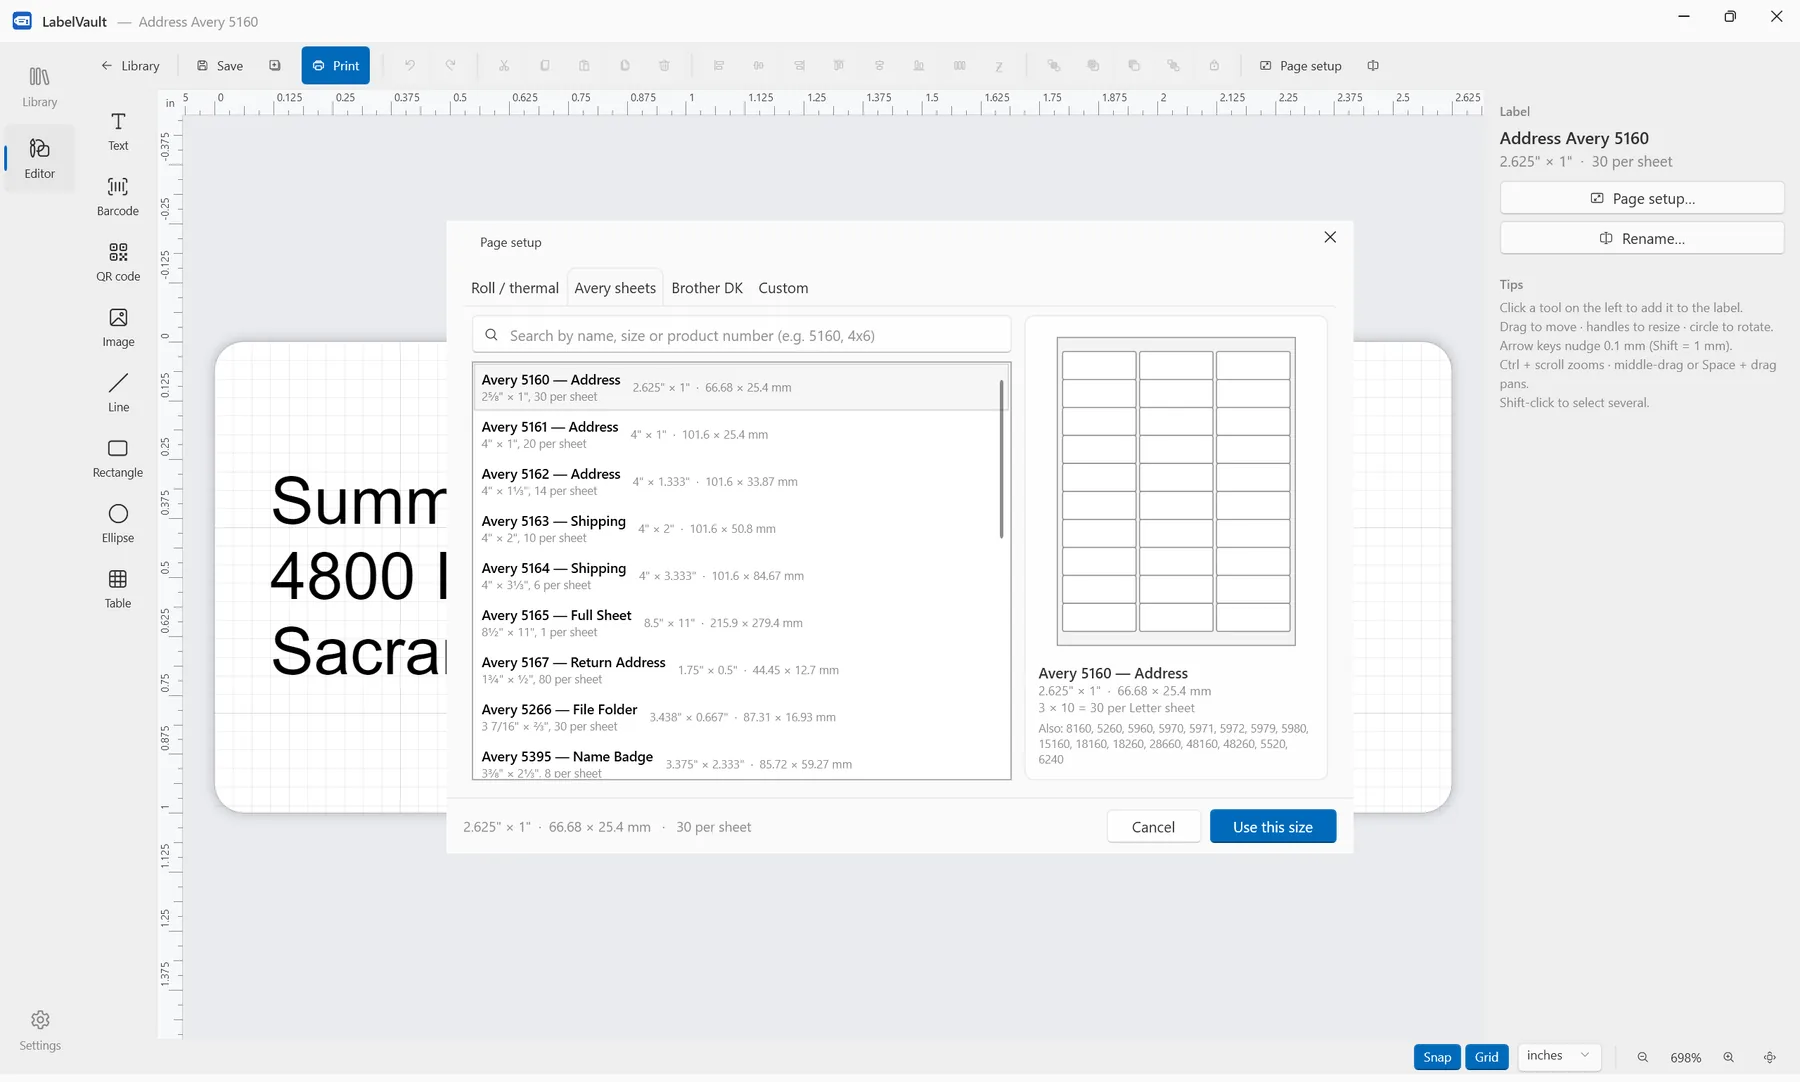Screen dimensions: 1800x1082
Task: Click Page setup in the top toolbar
Action: pos(1300,66)
